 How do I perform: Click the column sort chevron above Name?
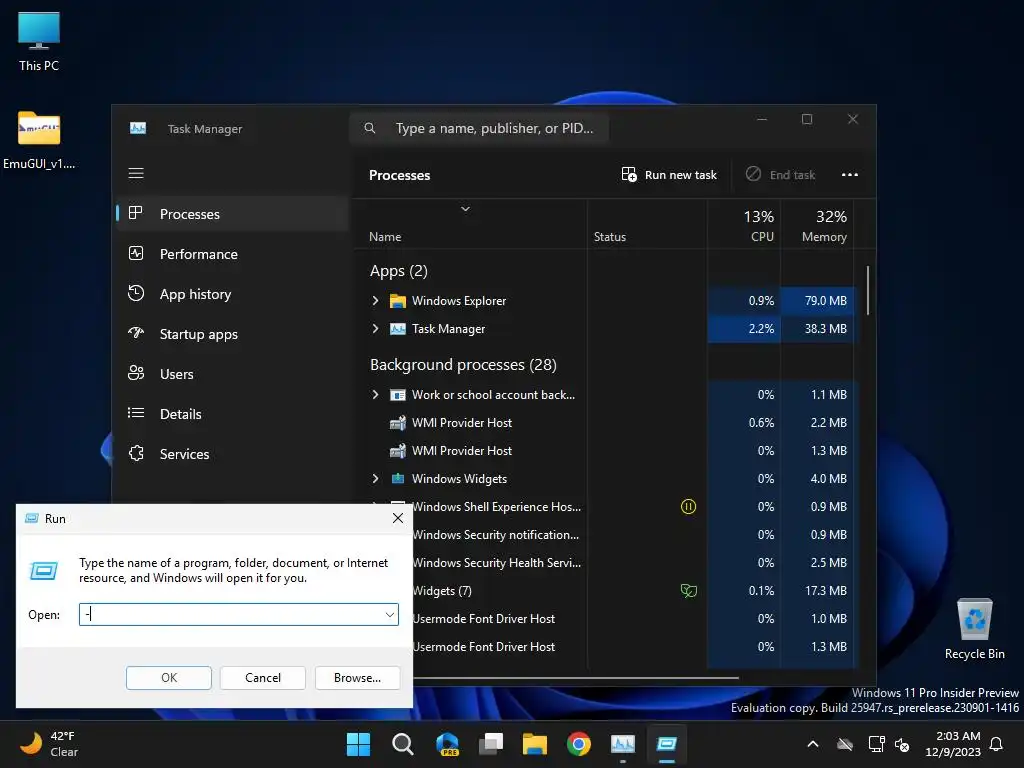(x=465, y=209)
